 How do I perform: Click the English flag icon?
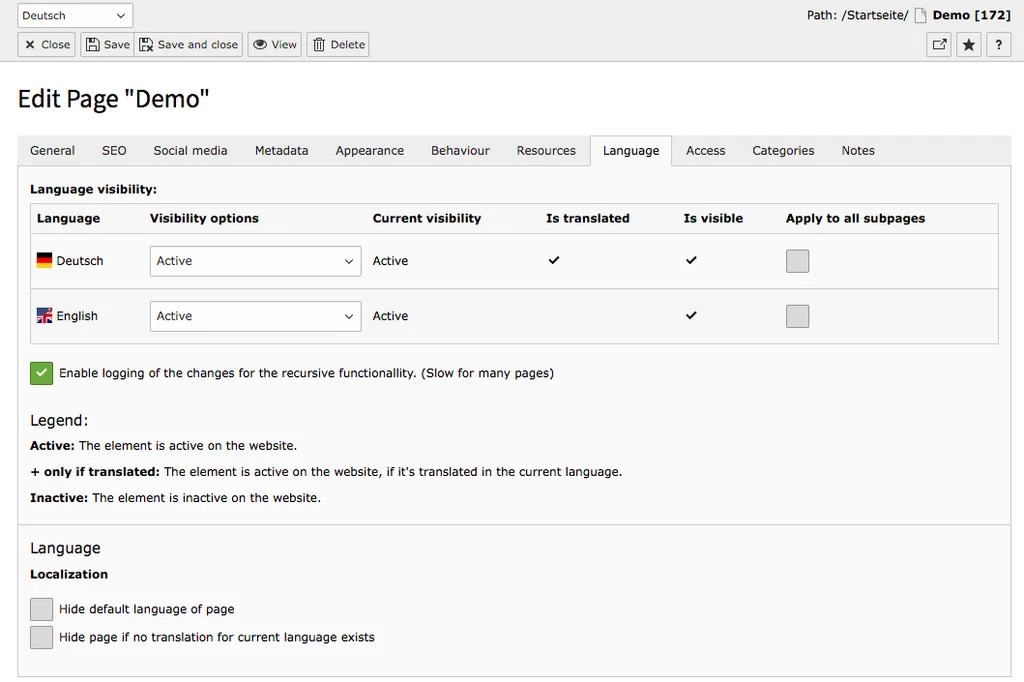tap(43, 315)
